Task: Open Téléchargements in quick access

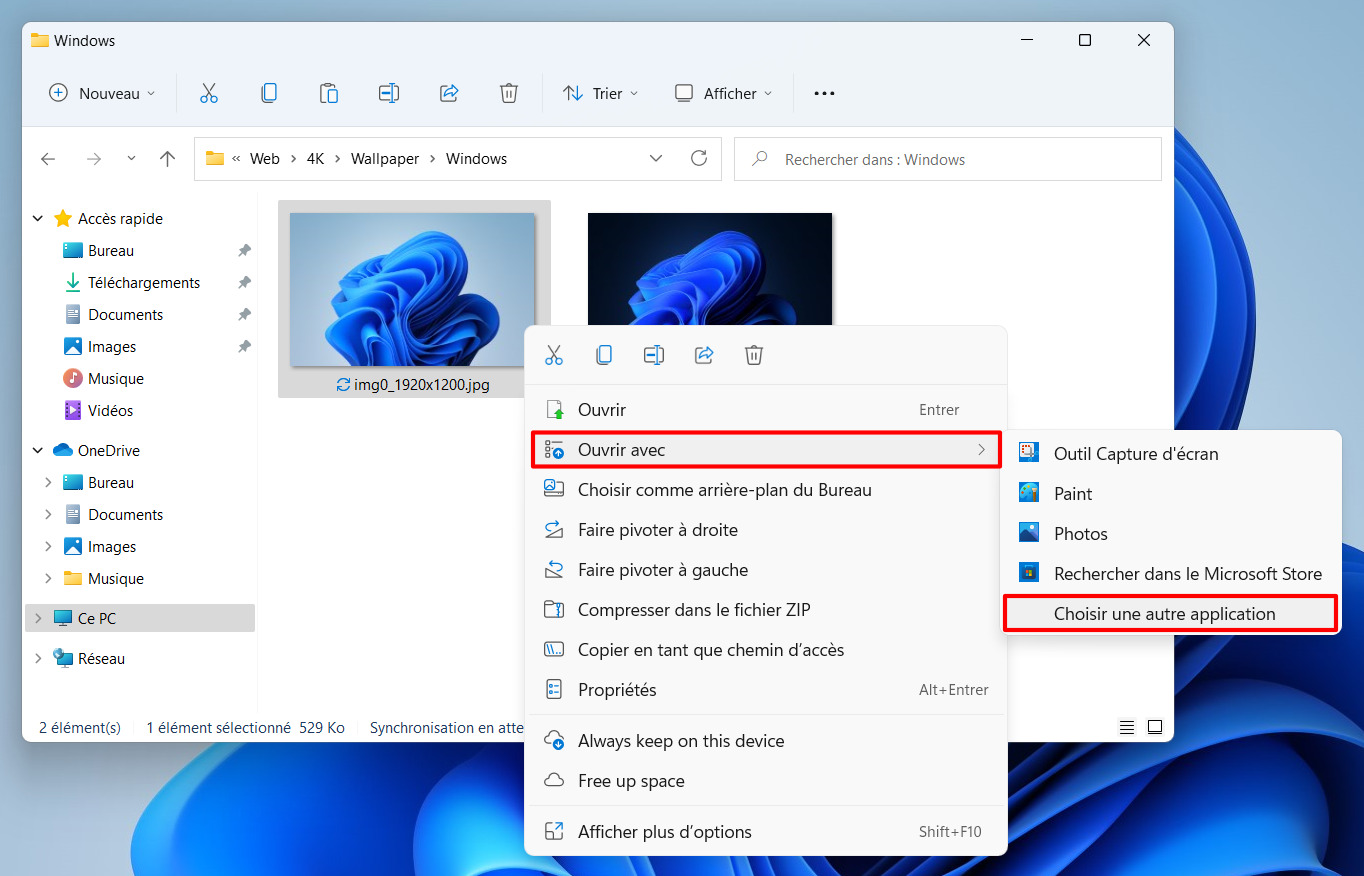Action: coord(144,283)
